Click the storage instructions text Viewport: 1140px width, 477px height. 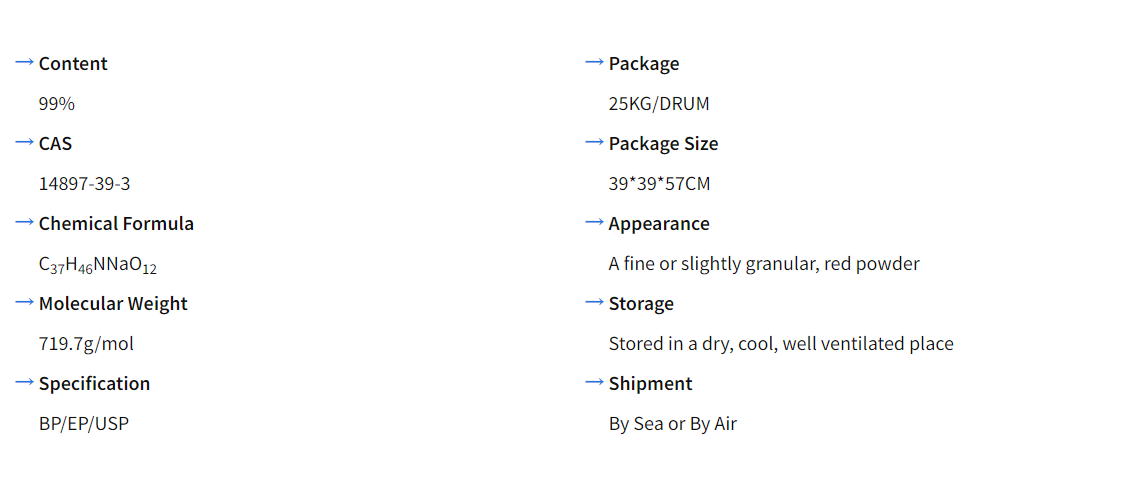[x=781, y=344]
